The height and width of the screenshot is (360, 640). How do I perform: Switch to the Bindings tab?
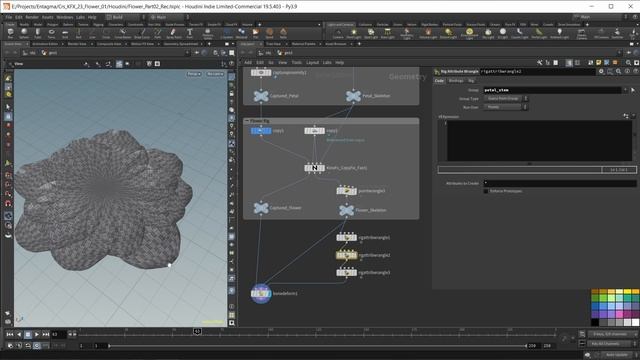click(x=456, y=81)
